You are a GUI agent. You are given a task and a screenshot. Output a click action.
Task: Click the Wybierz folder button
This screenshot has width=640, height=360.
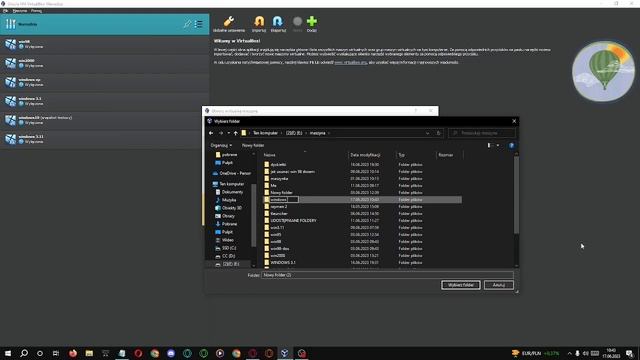[x=460, y=285]
